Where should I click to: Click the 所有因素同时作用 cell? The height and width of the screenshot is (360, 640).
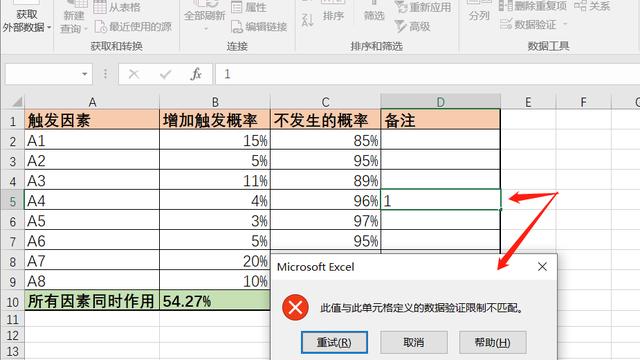click(x=92, y=301)
